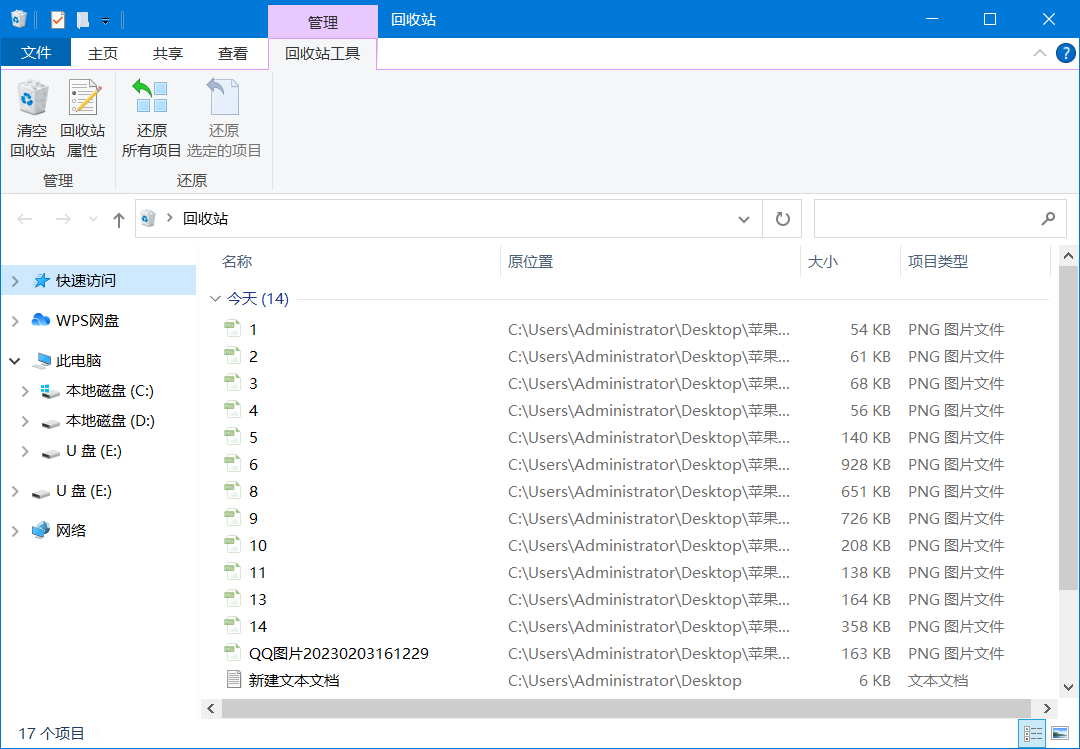Collapse the 今天 (14) group
Image resolution: width=1080 pixels, height=749 pixels.
[215, 299]
